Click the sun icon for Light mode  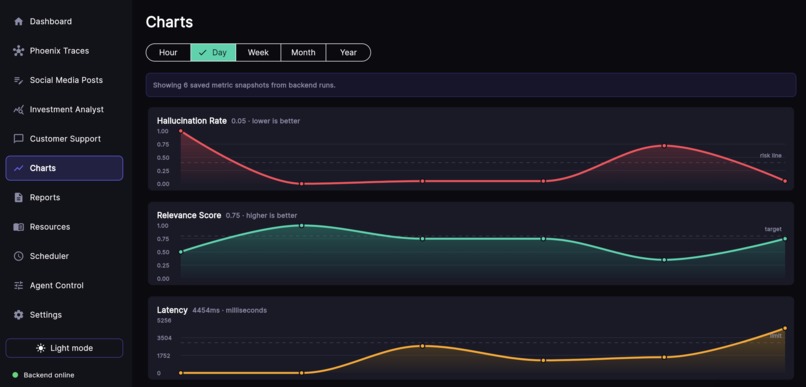[x=41, y=348]
